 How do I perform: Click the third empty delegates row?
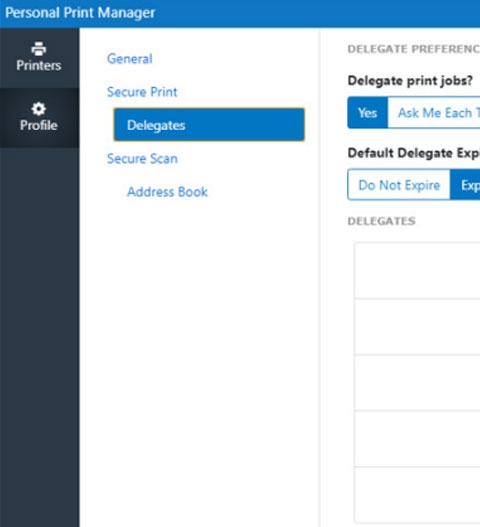pos(417,383)
